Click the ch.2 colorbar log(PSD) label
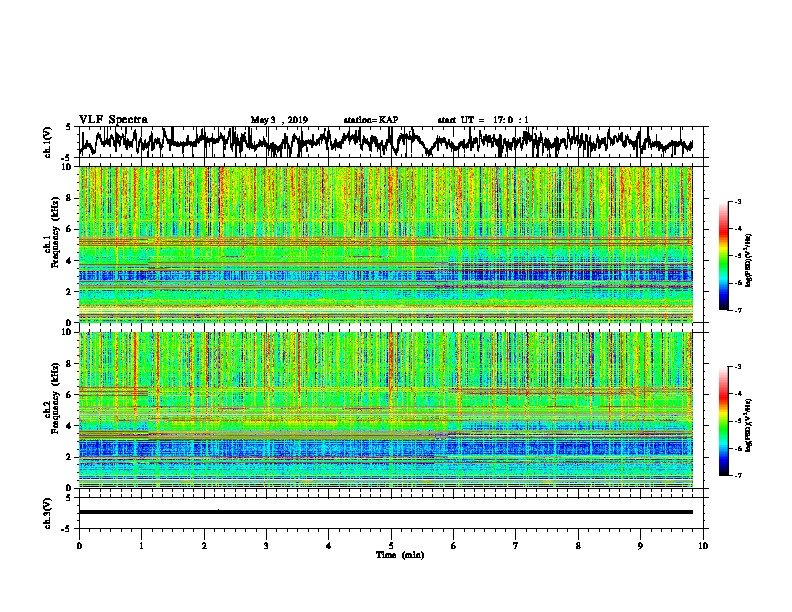 (748, 425)
